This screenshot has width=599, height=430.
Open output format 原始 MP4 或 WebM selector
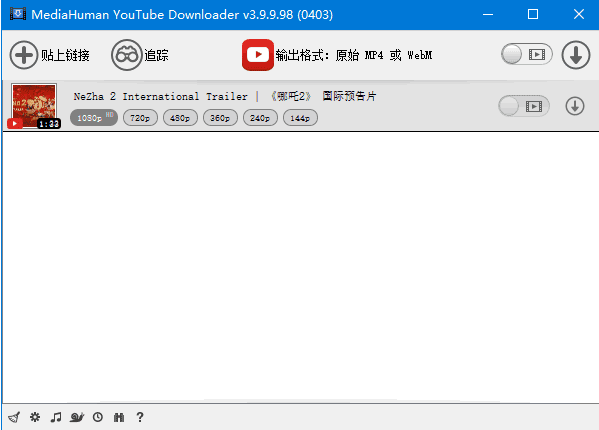click(354, 55)
